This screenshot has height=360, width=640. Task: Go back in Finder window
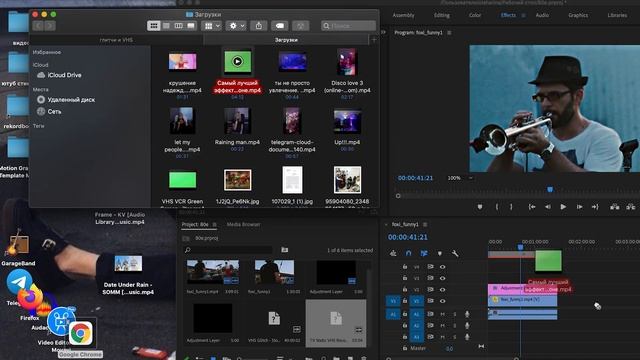(38, 26)
